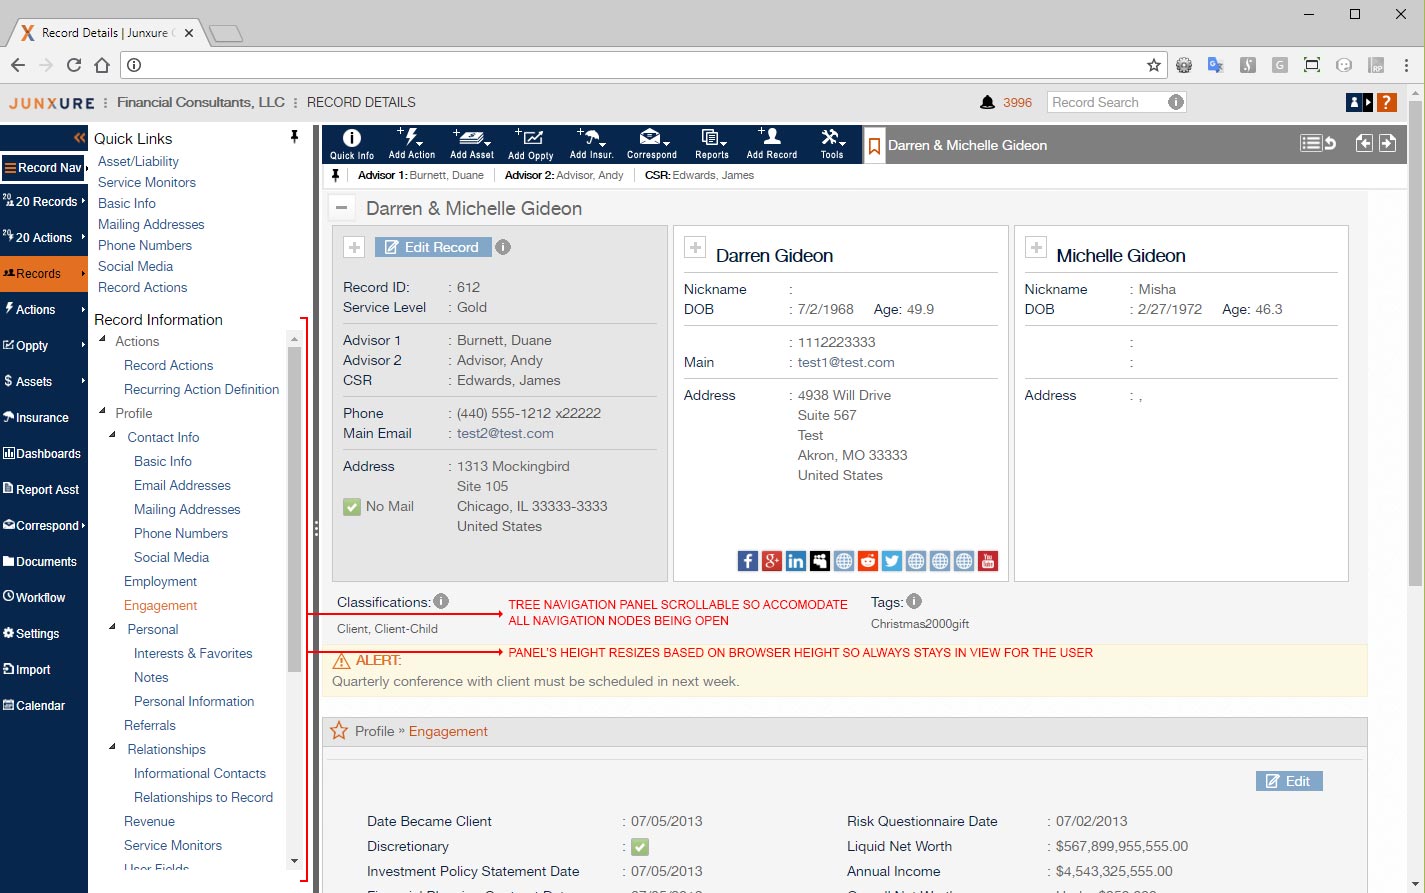
Task: Expand the Darren Gideon contact card
Action: (x=695, y=247)
